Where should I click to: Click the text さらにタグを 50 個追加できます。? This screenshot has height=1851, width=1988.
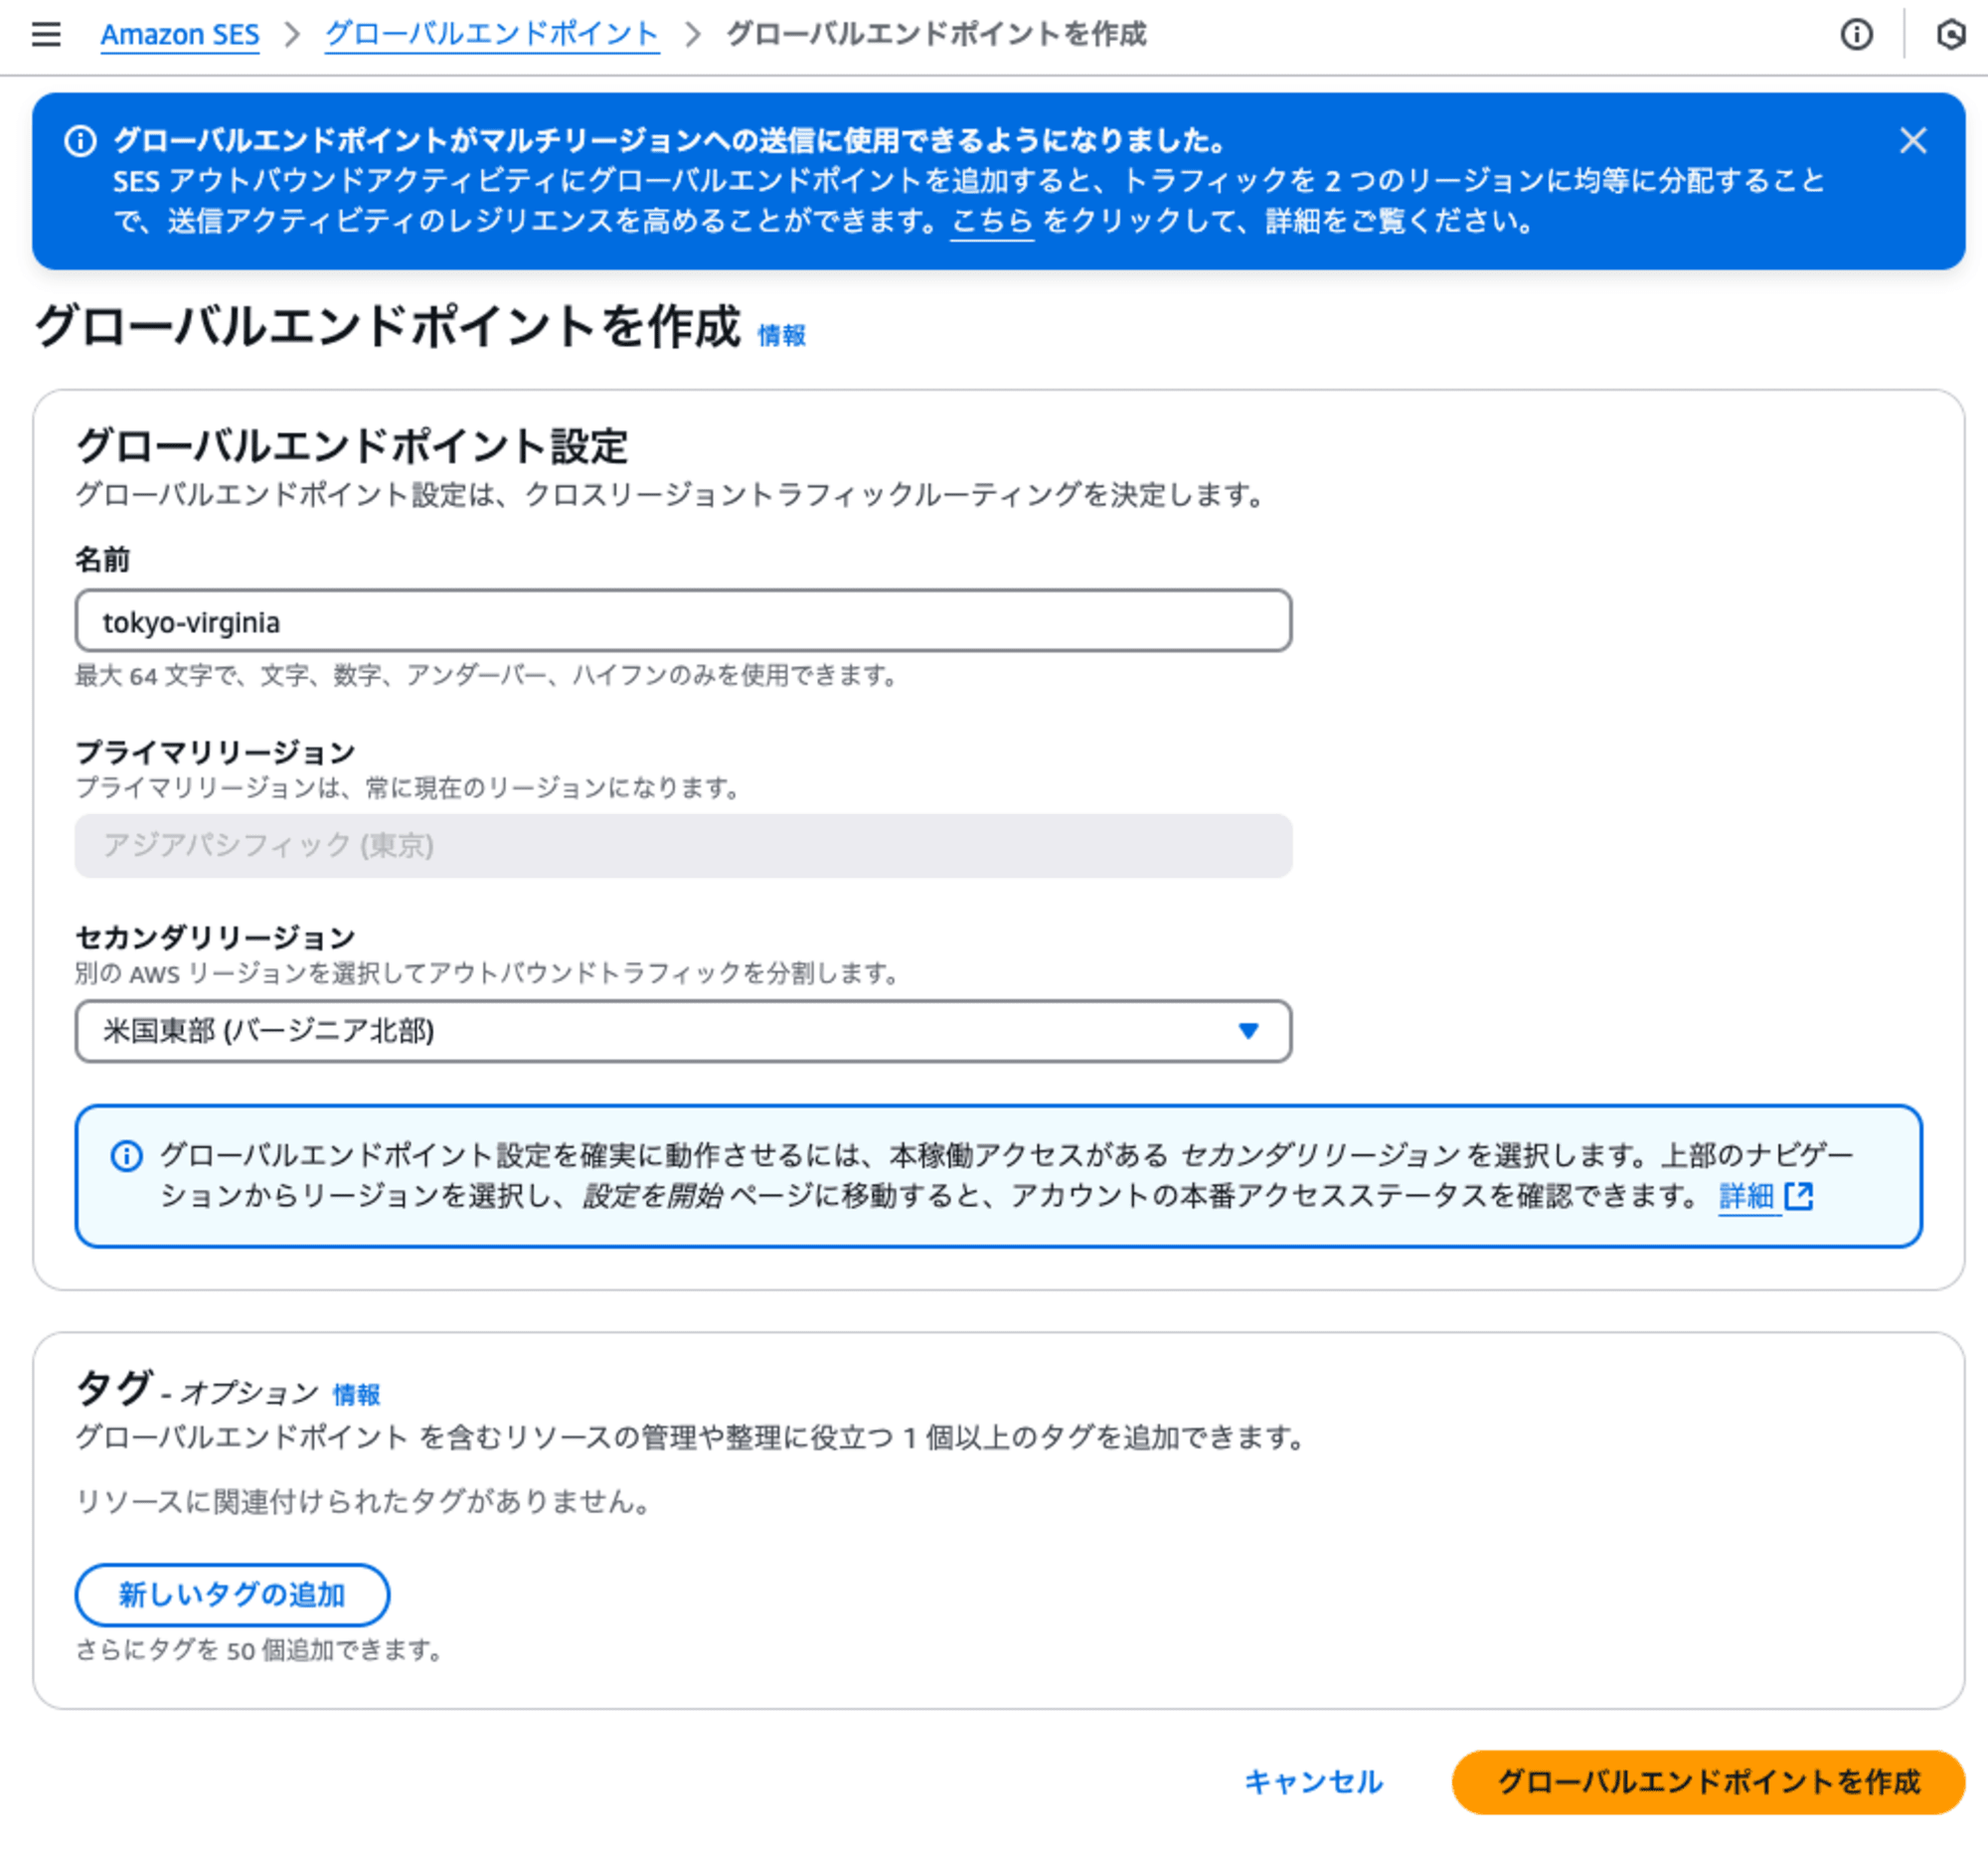(x=259, y=1650)
